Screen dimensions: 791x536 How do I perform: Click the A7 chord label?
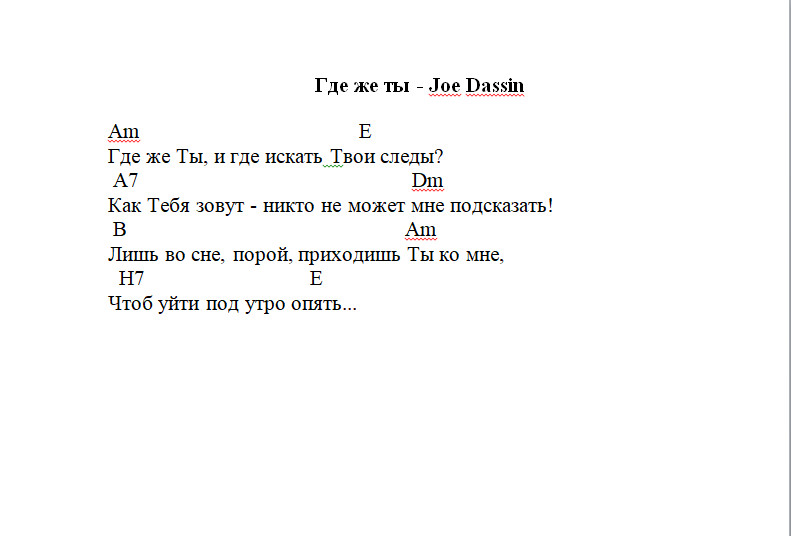tap(125, 181)
